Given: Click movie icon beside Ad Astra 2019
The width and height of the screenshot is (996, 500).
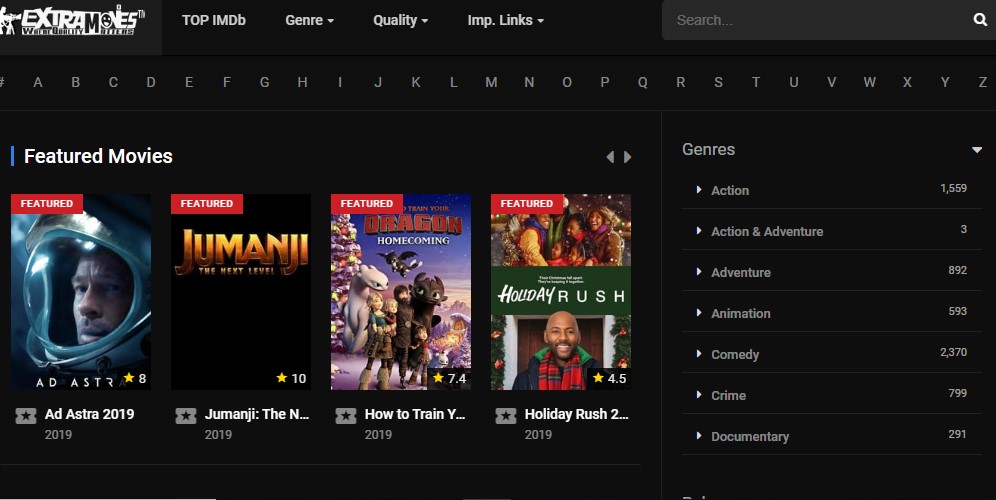Looking at the screenshot, I should point(26,416).
